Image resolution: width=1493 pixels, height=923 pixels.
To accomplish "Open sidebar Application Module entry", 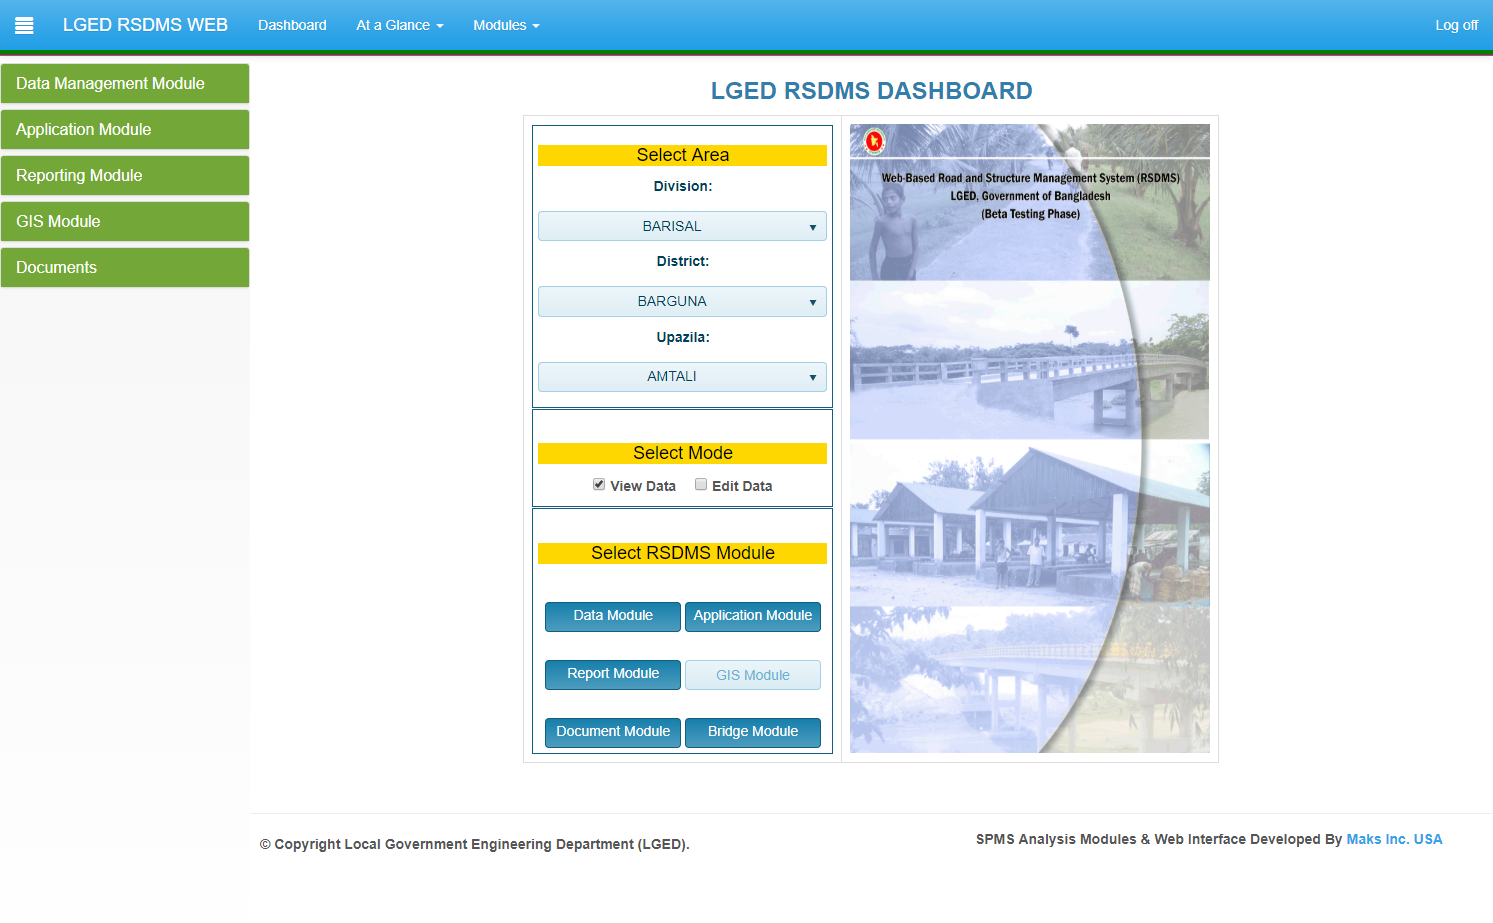I will pos(125,130).
